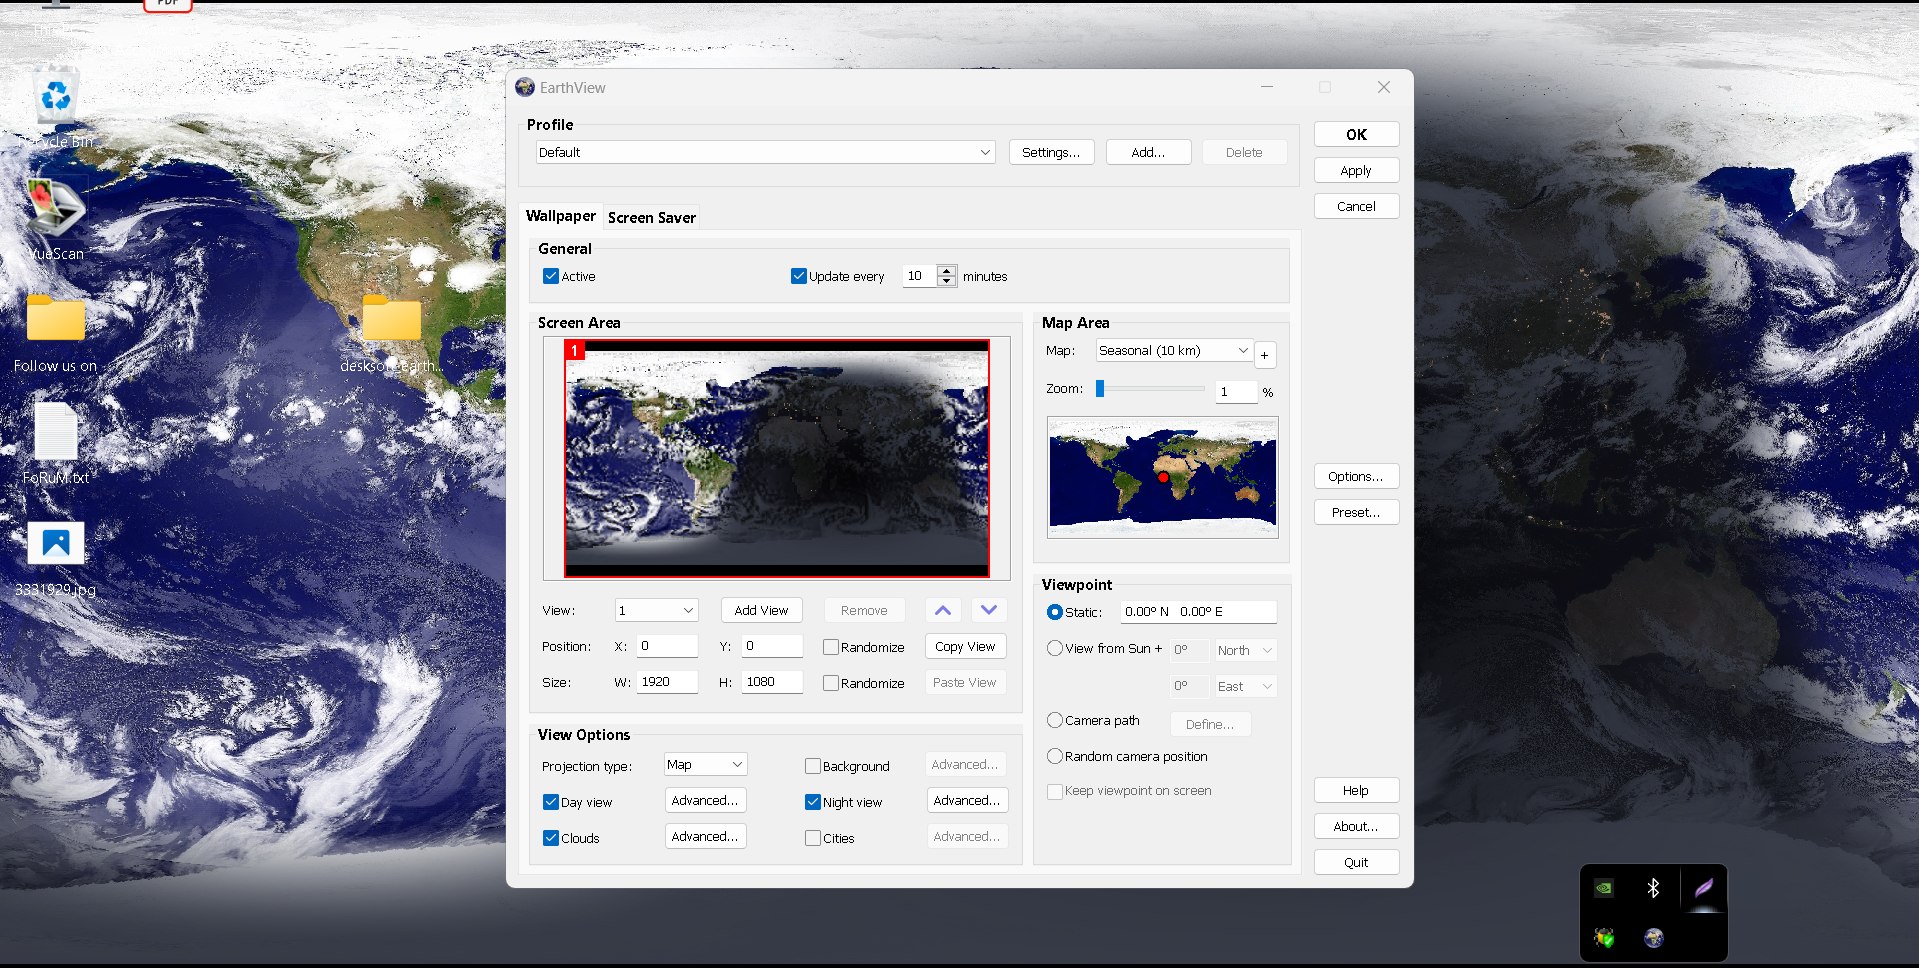Select Random camera position radio button
Image resolution: width=1919 pixels, height=968 pixels.
tap(1055, 756)
